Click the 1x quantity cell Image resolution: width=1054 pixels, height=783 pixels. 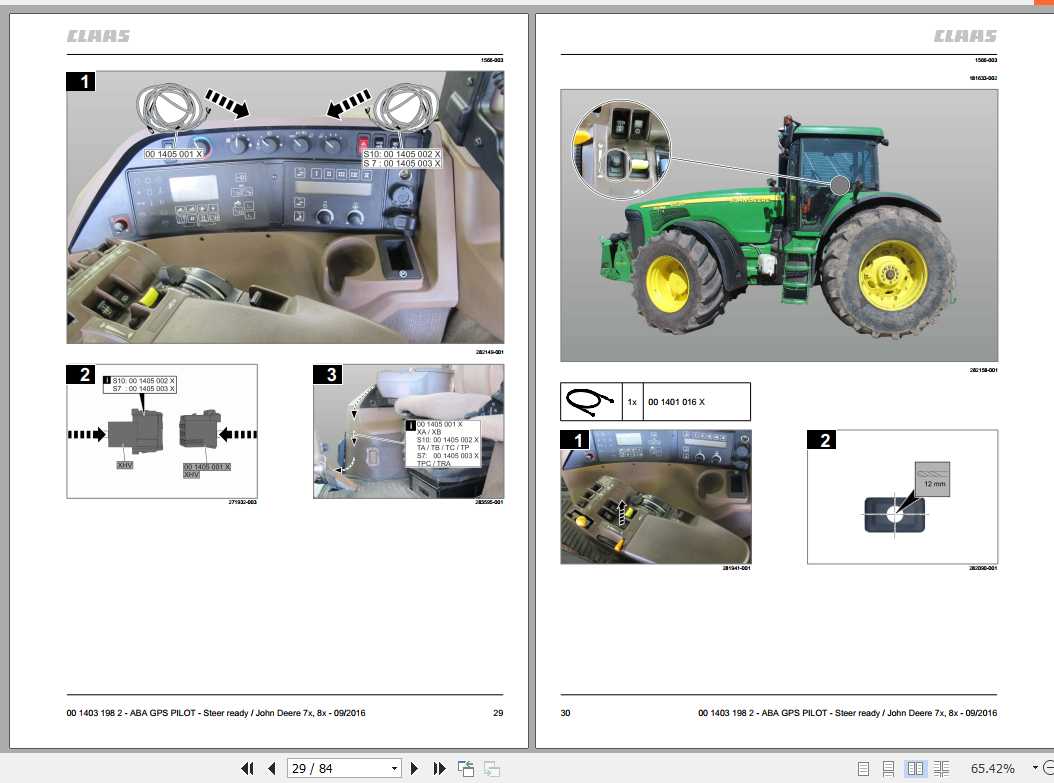pos(633,402)
